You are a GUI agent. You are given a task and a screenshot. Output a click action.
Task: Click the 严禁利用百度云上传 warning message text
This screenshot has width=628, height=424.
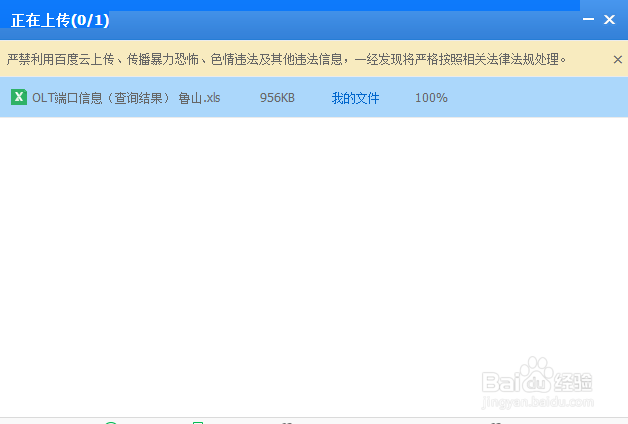point(287,60)
